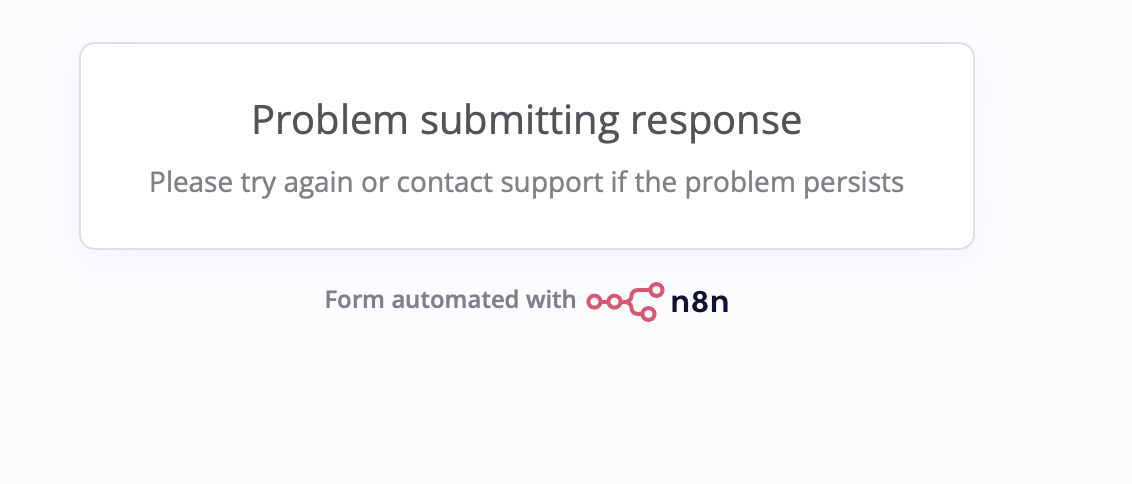Click the word "response" in the heading
Image resolution: width=1132 pixels, height=484 pixels.
coord(716,120)
